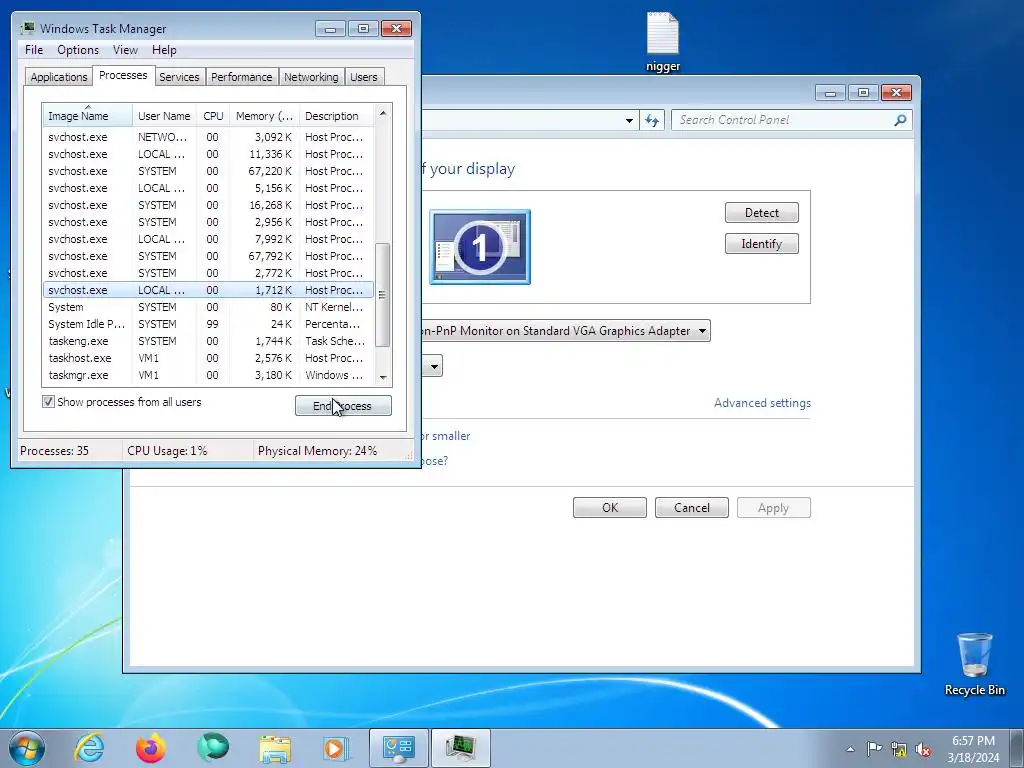Click the process list scroll down arrow
The height and width of the screenshot is (768, 1024).
click(383, 377)
